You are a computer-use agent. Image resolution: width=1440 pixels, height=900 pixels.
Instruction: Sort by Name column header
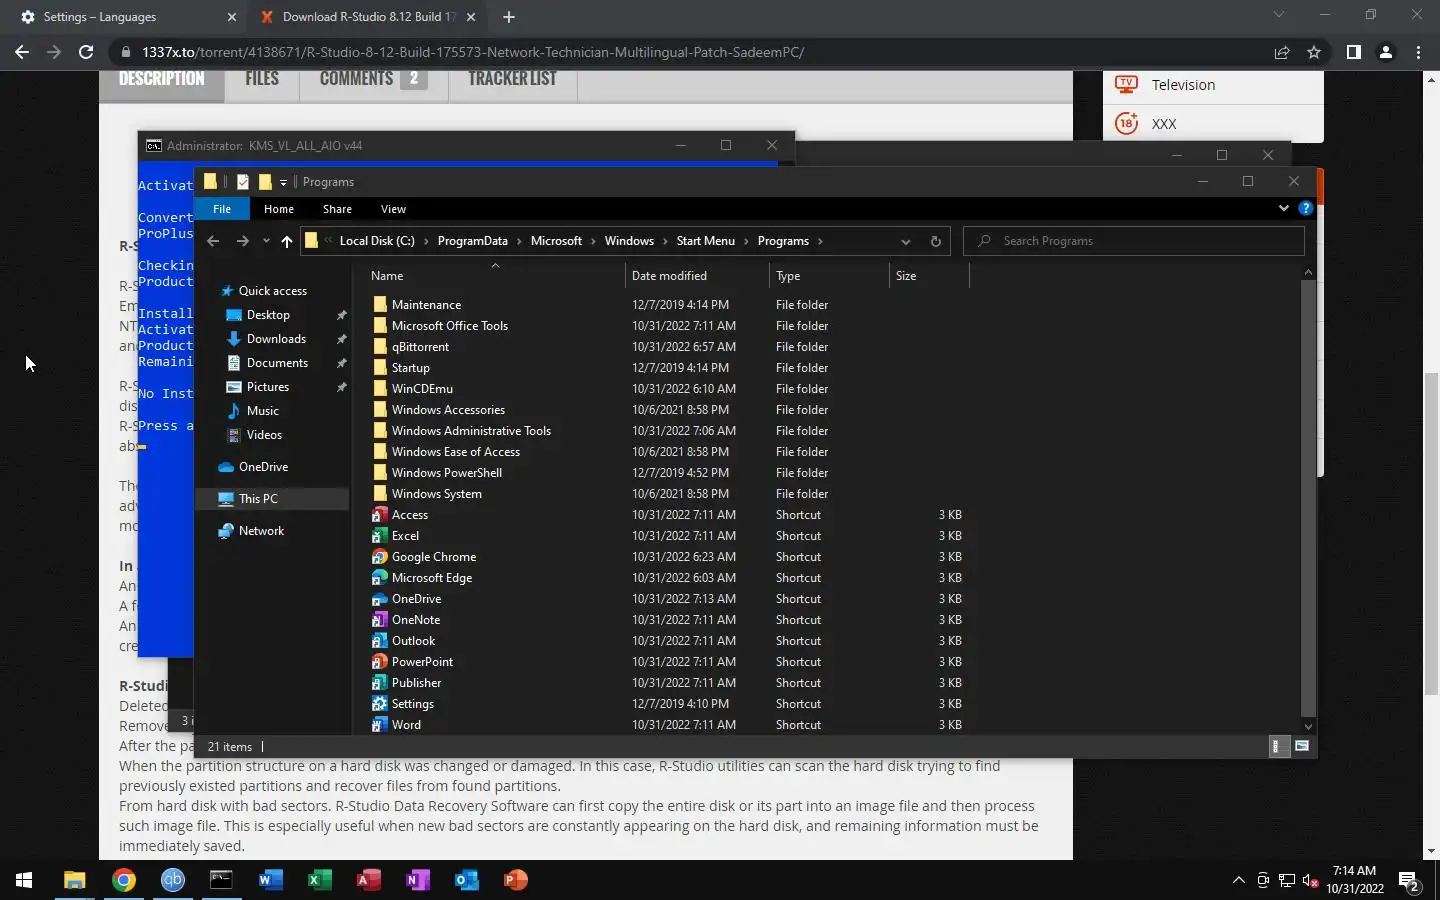coord(495,276)
